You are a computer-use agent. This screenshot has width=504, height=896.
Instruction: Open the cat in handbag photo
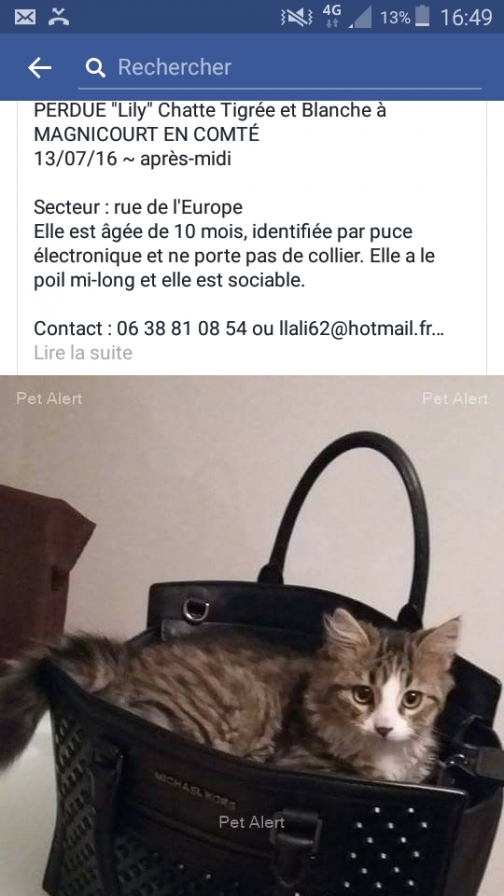(x=252, y=635)
